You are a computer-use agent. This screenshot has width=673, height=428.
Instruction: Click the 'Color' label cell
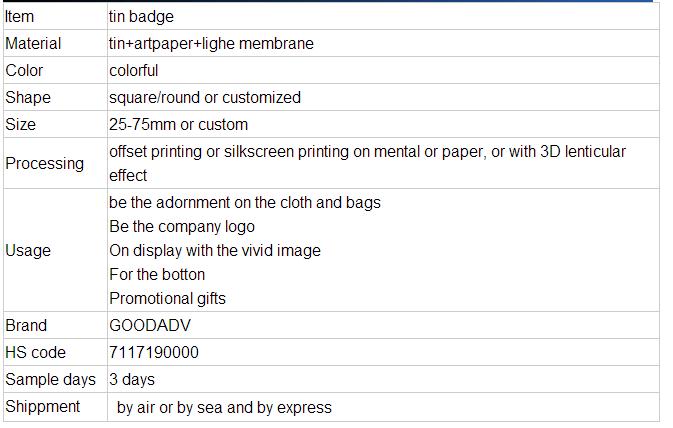pos(55,70)
